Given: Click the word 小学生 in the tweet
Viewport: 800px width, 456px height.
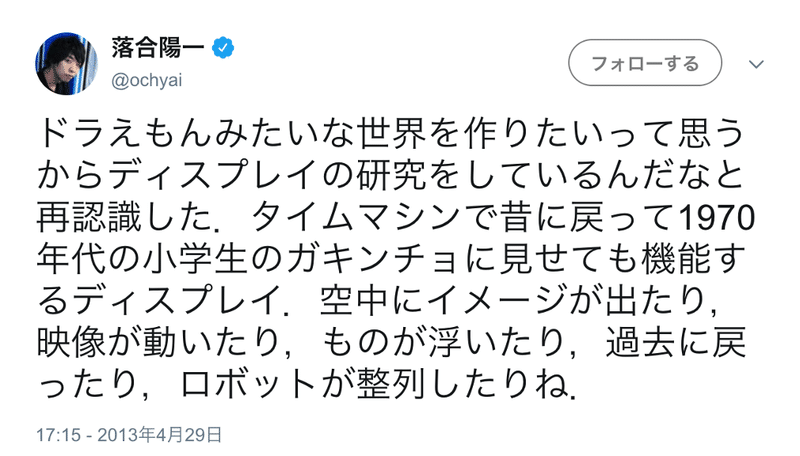Looking at the screenshot, I should pos(195,260).
